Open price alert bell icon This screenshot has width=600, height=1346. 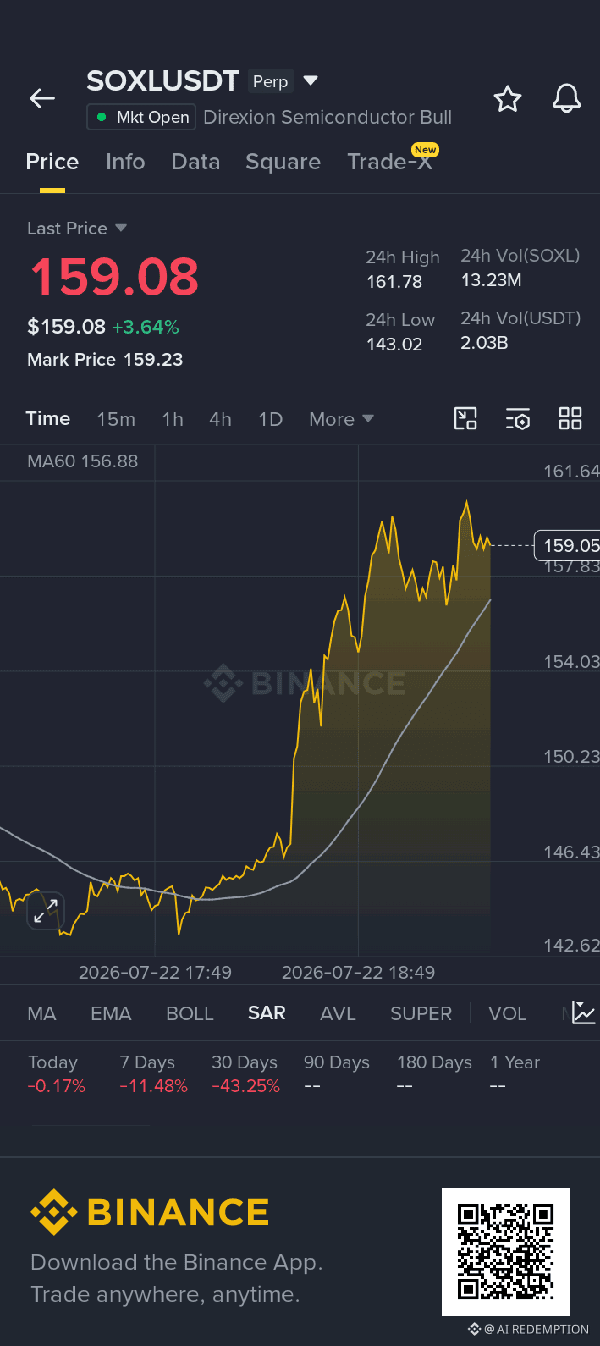click(x=567, y=98)
